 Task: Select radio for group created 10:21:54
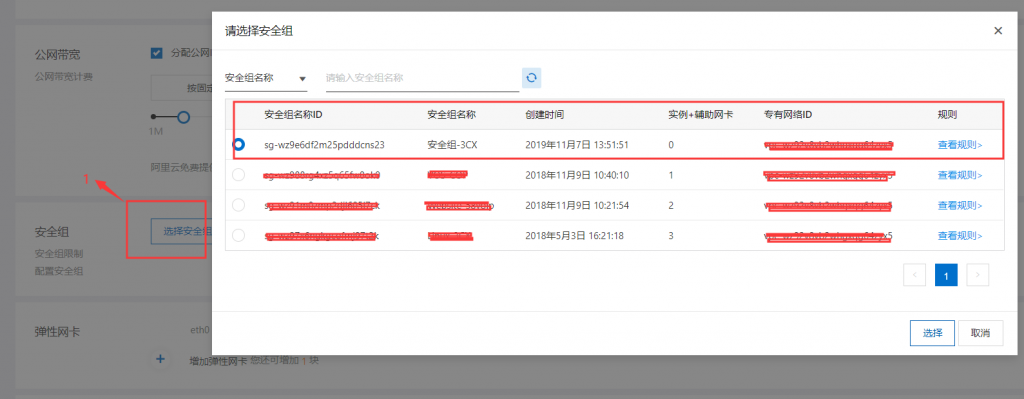pos(239,205)
